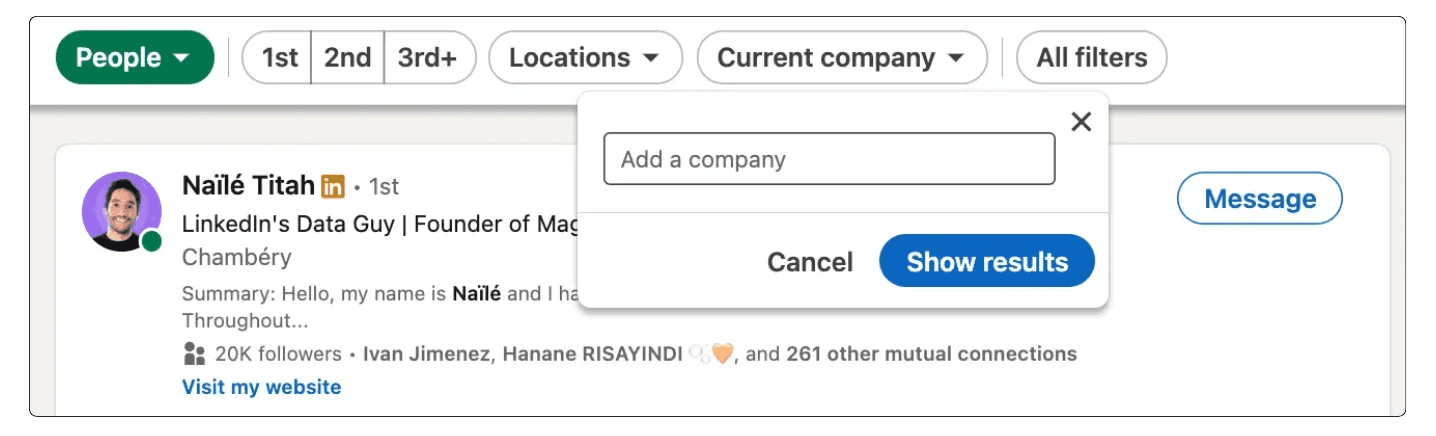Click the Hanane RISAYINDI mutual connection name
Screen dimensions: 1436x436
pos(592,354)
